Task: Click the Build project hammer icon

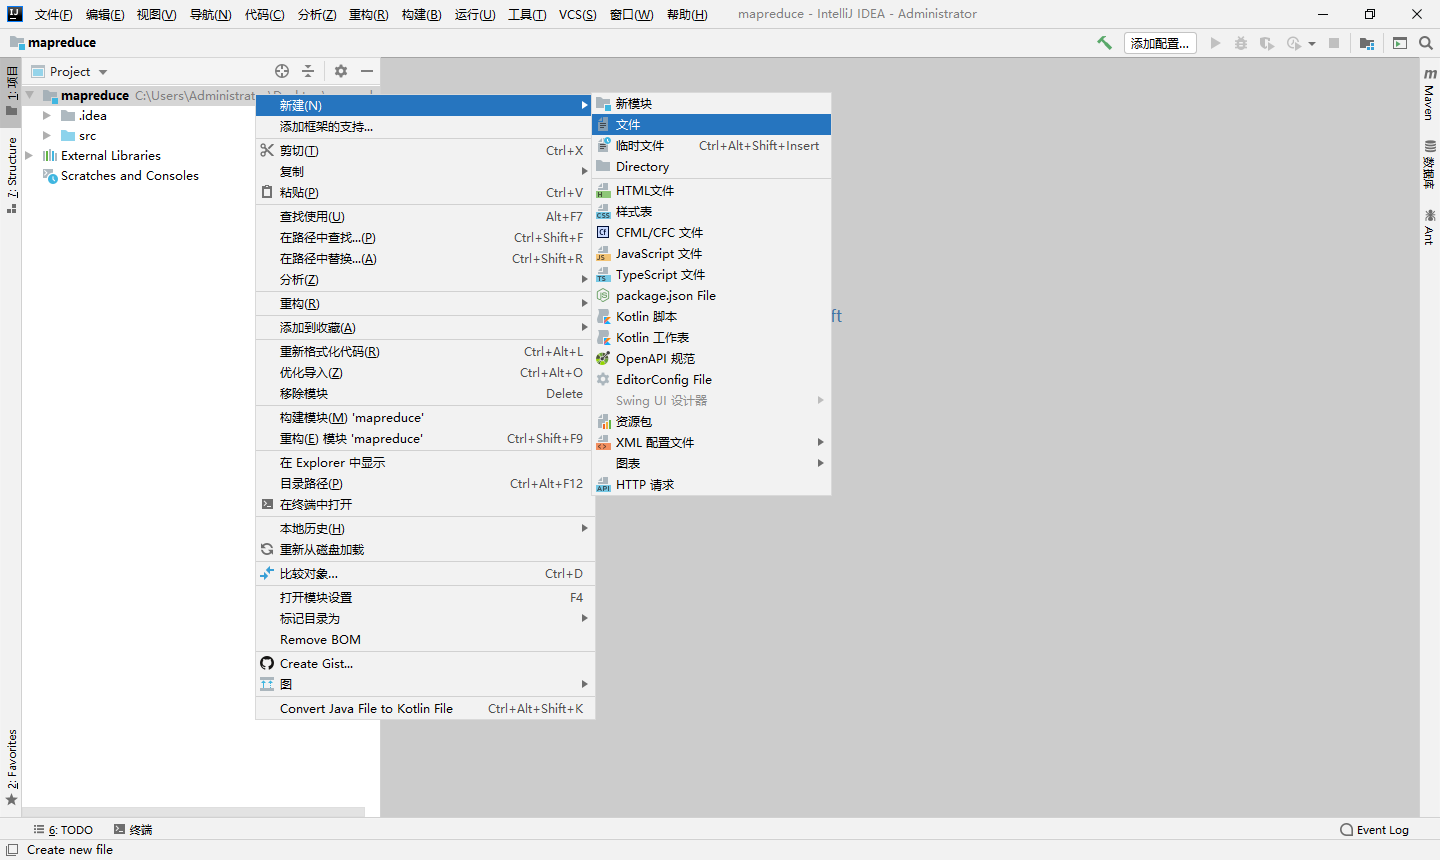Action: [x=1104, y=43]
